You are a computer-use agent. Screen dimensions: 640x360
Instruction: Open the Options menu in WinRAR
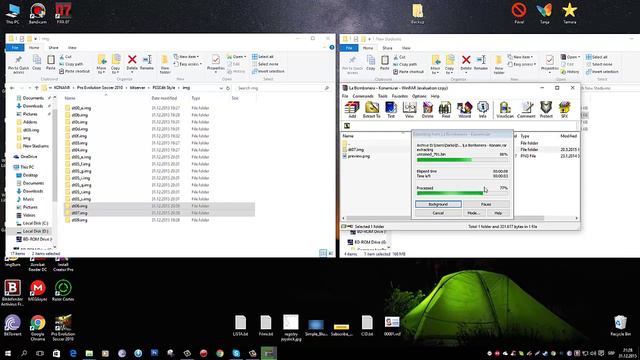[419, 96]
